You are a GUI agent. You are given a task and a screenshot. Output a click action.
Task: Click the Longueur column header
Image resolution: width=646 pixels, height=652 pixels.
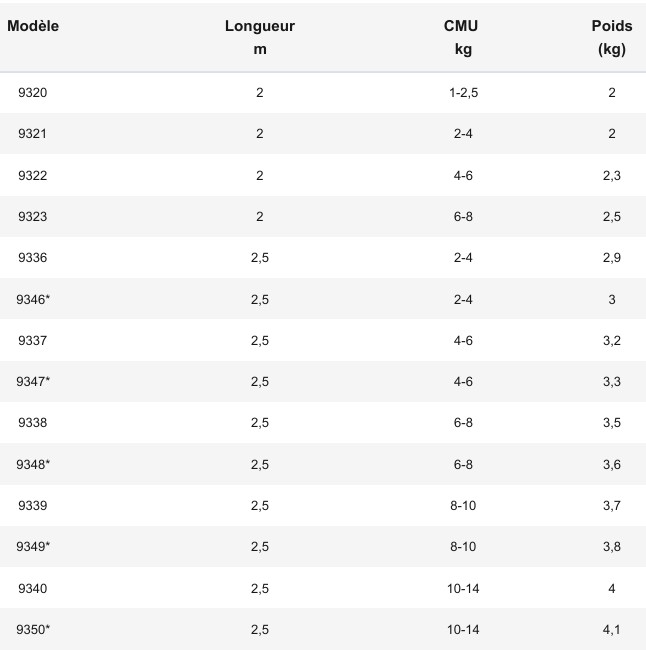(260, 27)
